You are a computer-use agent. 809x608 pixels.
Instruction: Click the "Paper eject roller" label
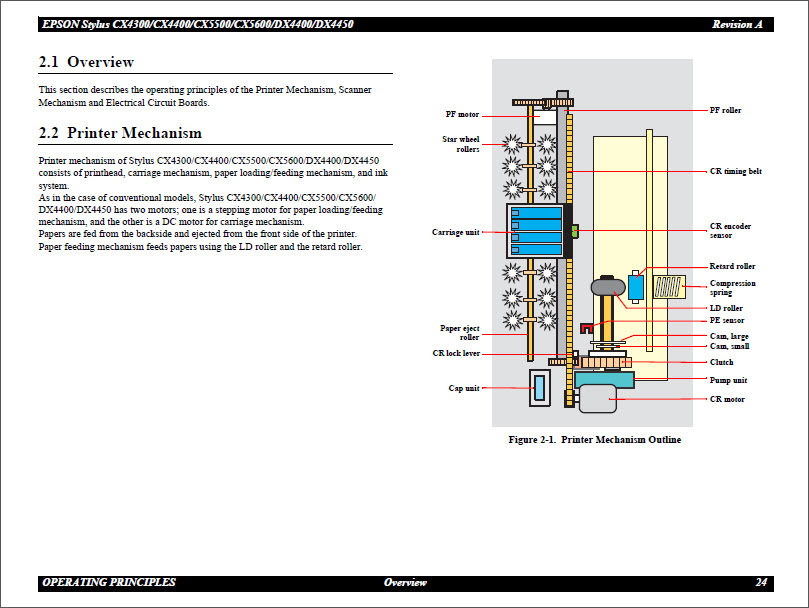[460, 333]
